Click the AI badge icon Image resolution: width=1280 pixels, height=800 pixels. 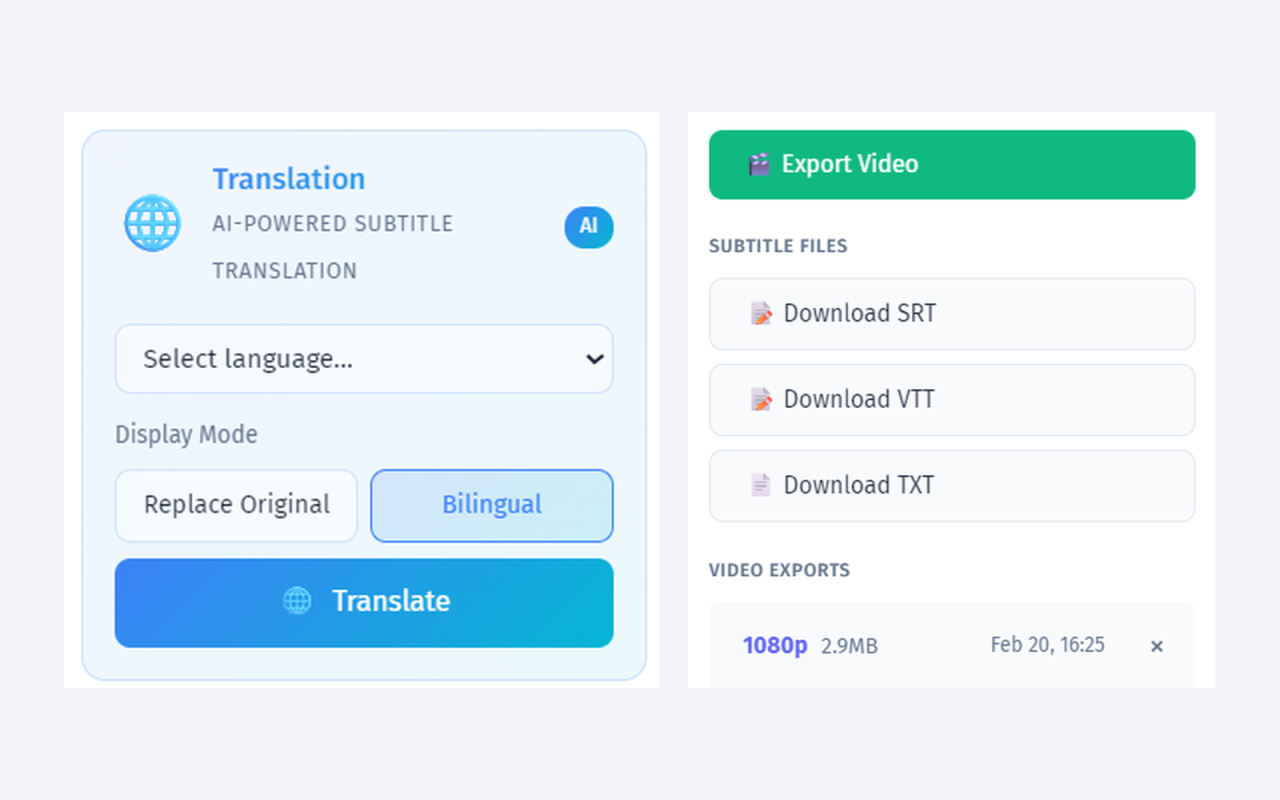[588, 227]
